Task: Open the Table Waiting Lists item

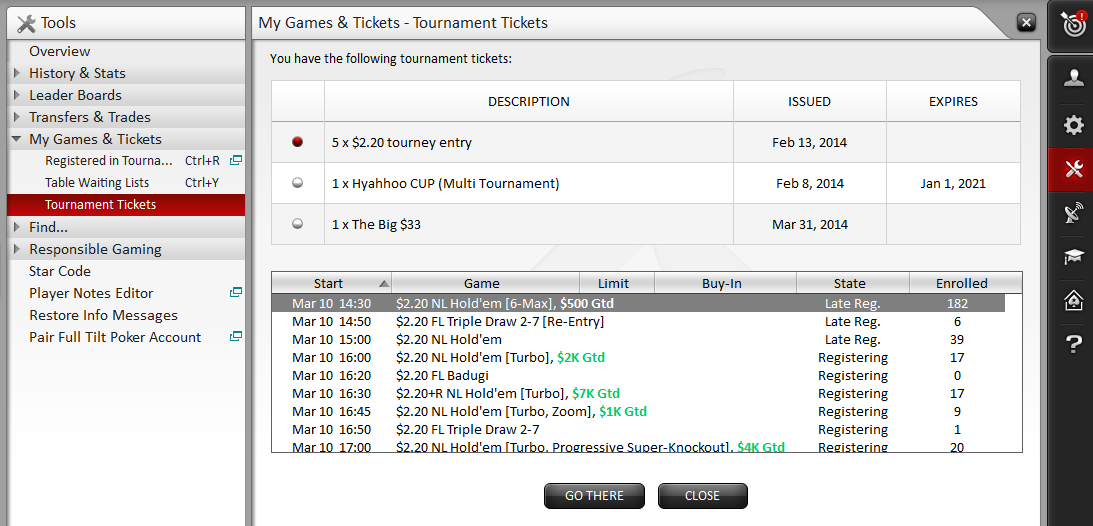Action: click(x=97, y=183)
